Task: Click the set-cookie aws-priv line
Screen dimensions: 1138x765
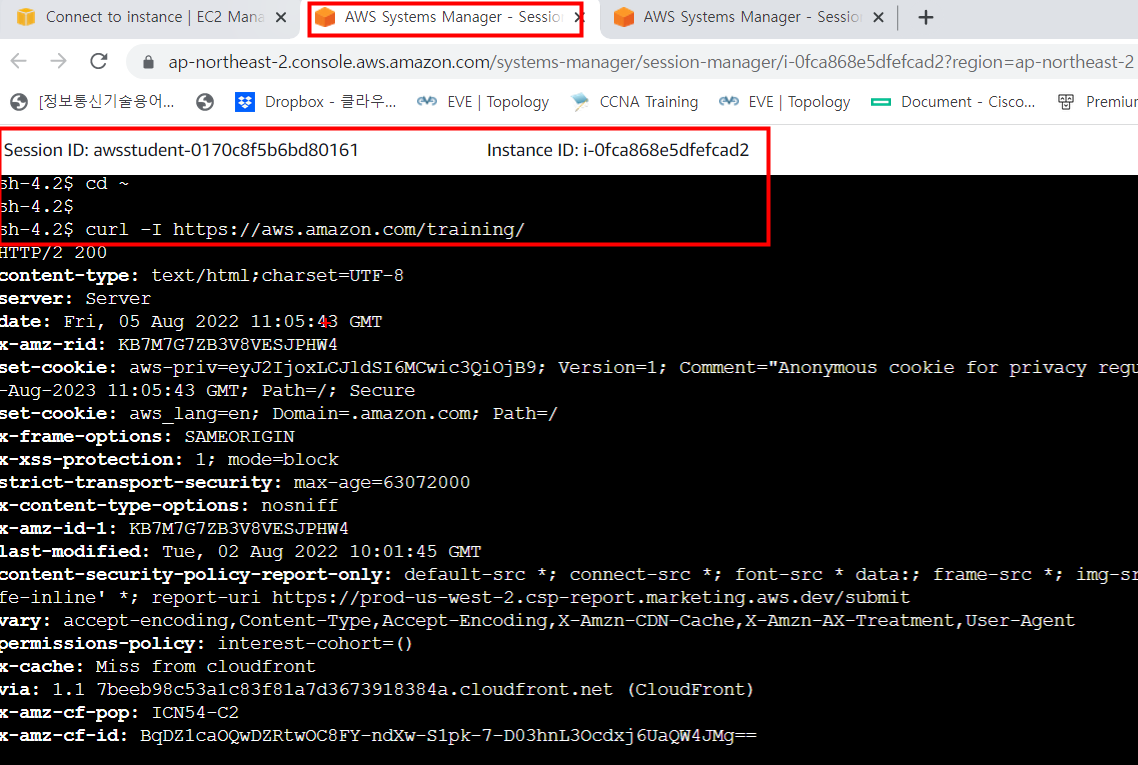Action: pyautogui.click(x=569, y=368)
